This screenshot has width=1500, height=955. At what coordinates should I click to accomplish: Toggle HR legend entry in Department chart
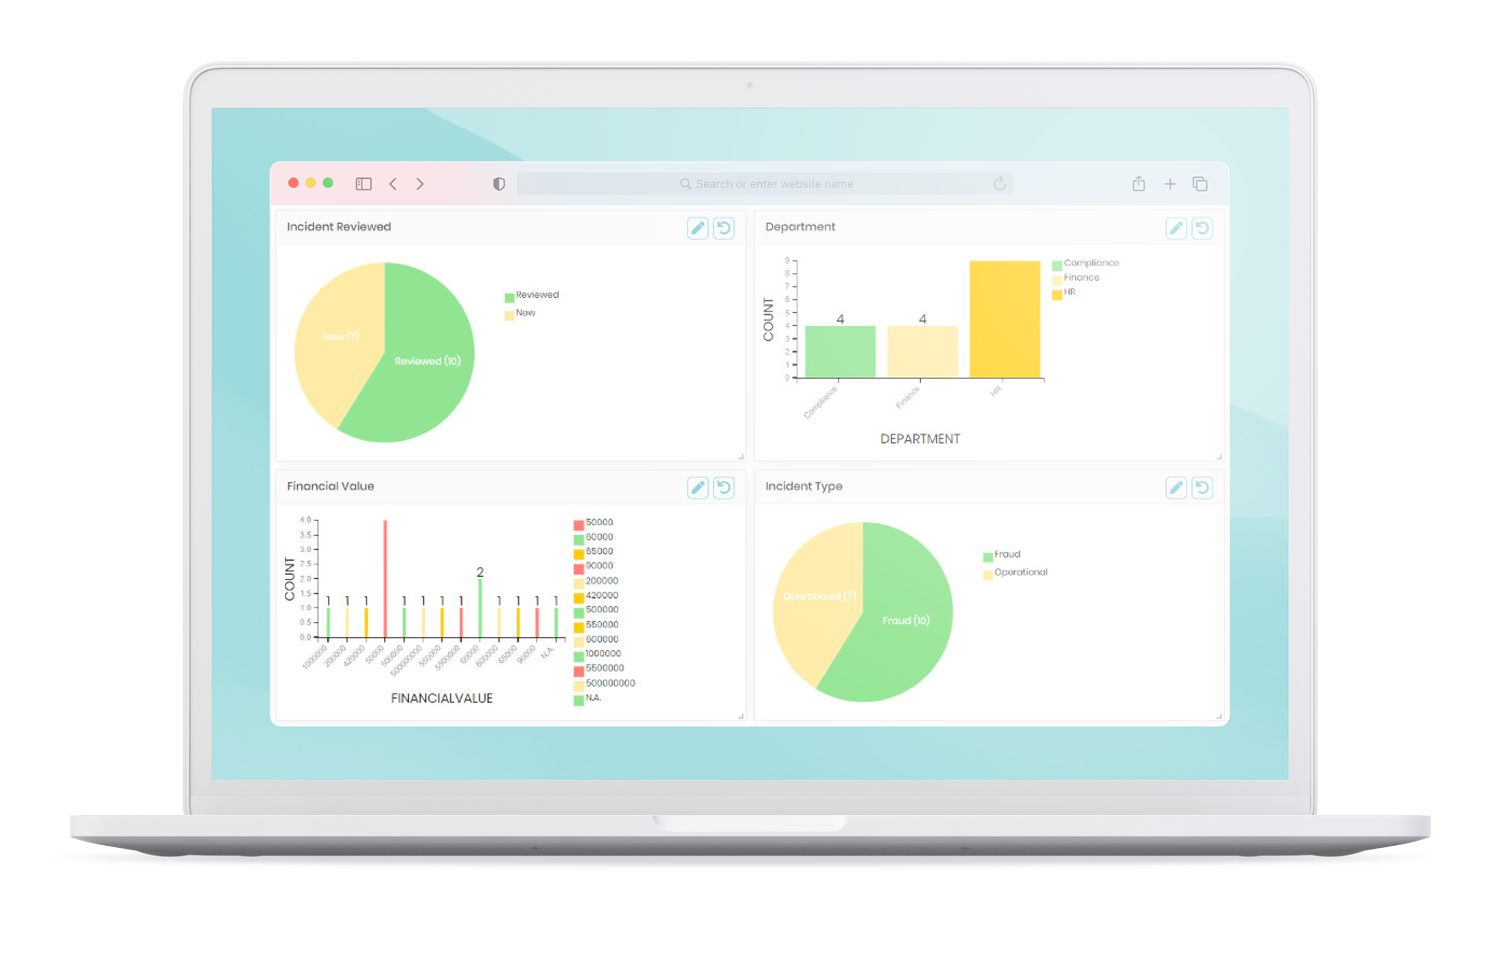1064,292
